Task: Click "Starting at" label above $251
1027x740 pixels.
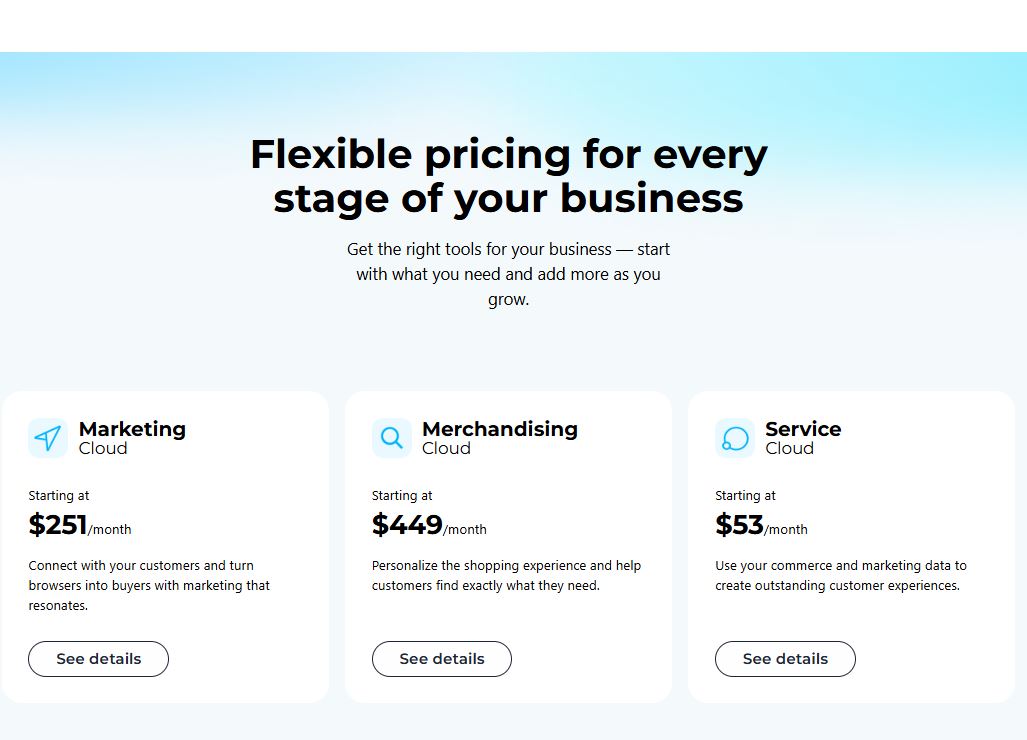Action: pos(59,495)
